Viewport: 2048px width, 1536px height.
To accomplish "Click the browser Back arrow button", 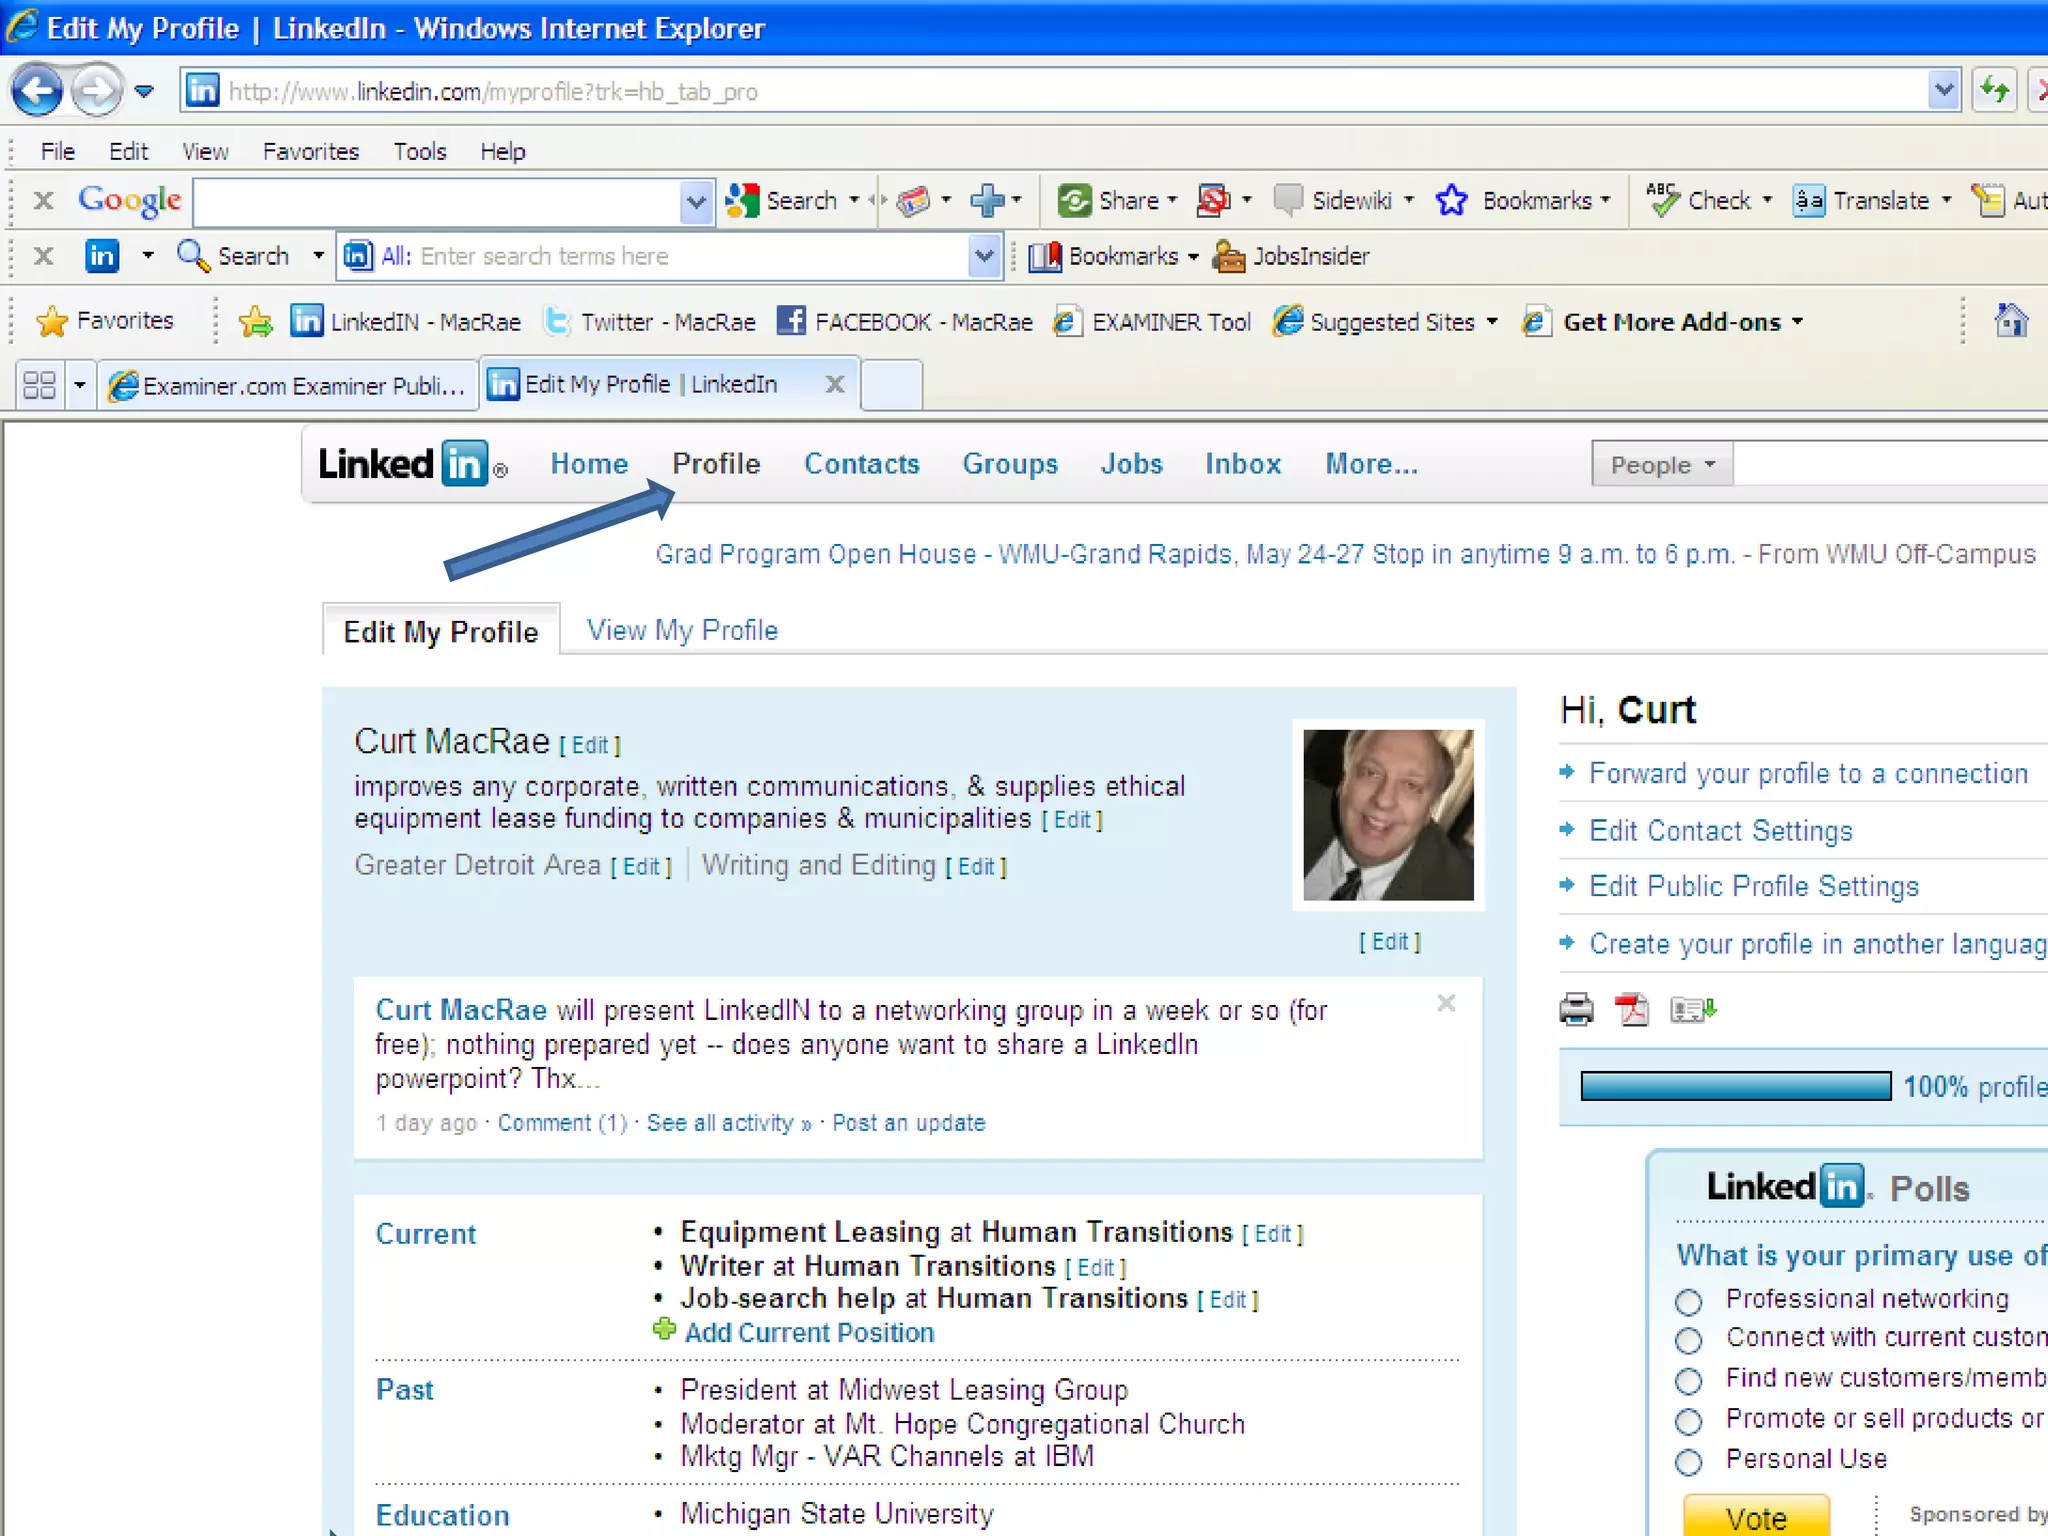I will (37, 91).
